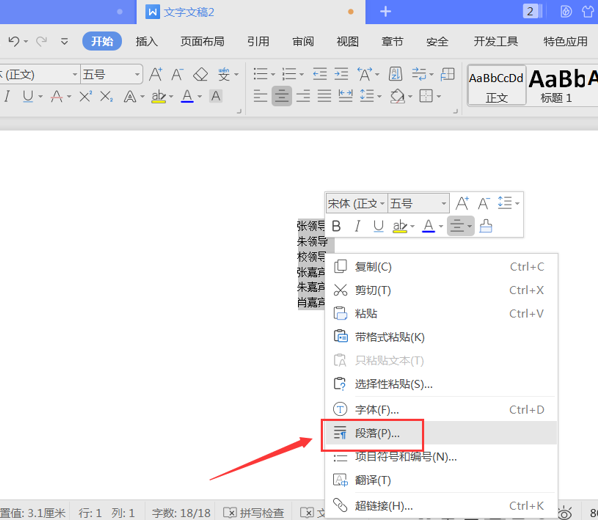603x522 pixels.
Task: Click the distributed alignment icon
Action: [345, 96]
